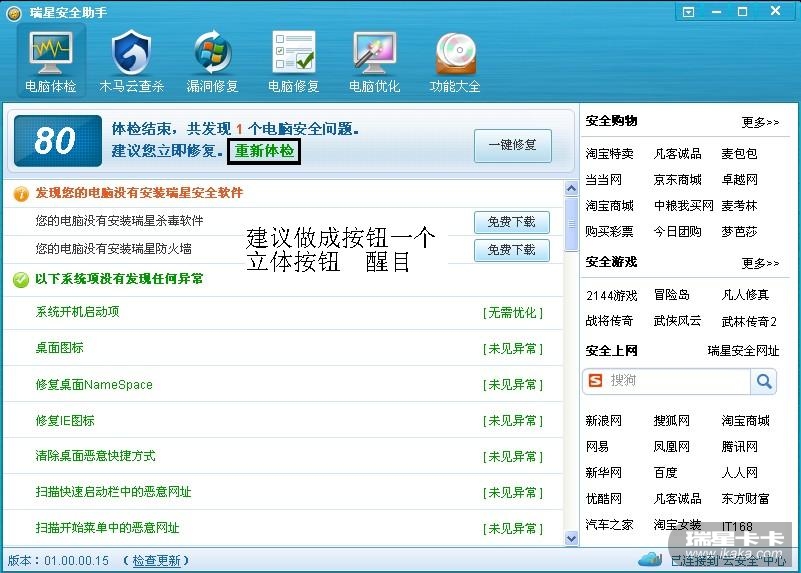Open the 武林传奇2 game link
This screenshot has width=801, height=573.
click(x=749, y=322)
